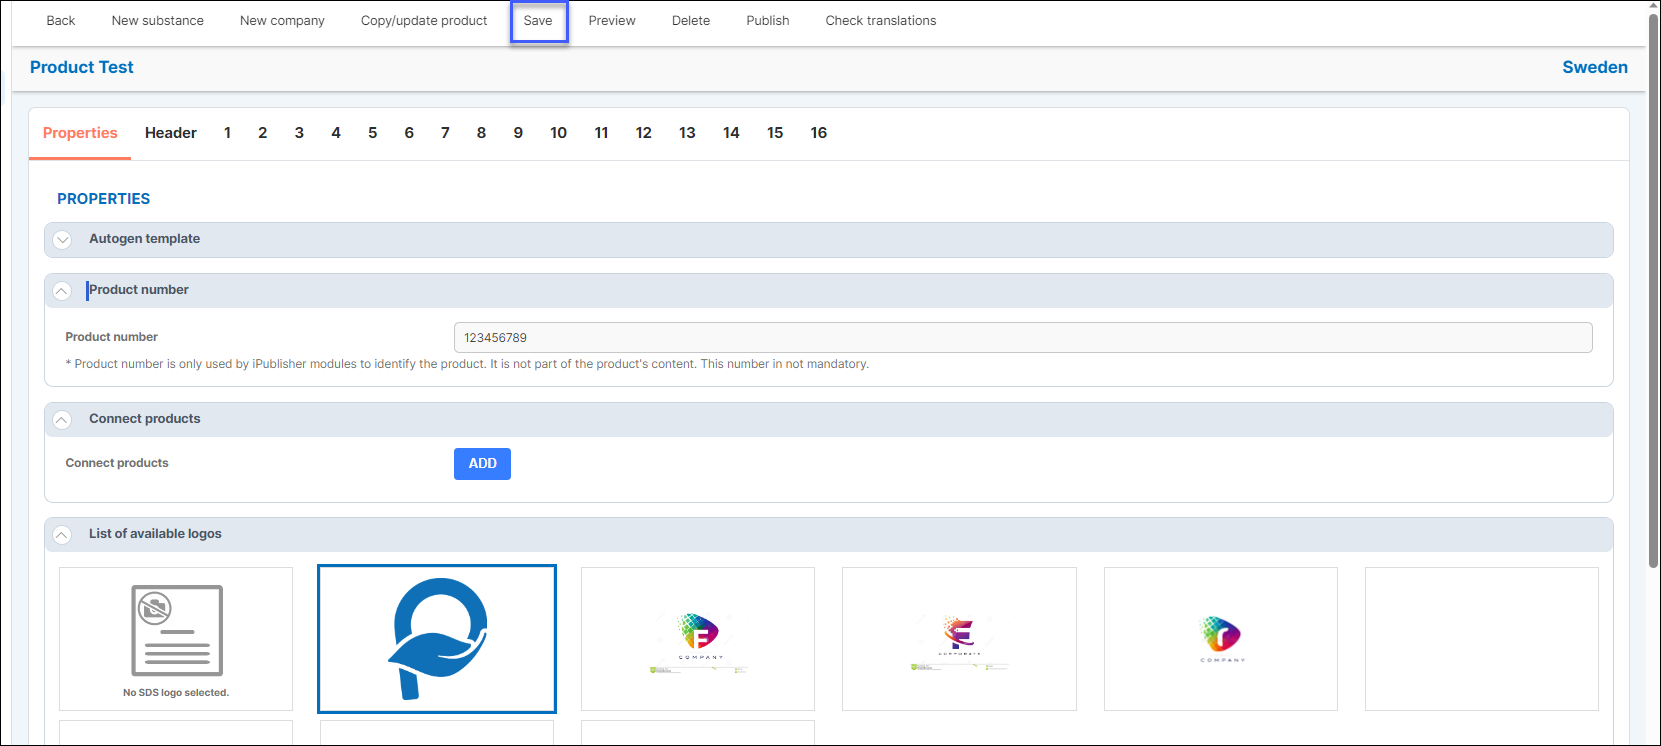The image size is (1661, 746).
Task: Open section tab 5
Action: tap(373, 133)
